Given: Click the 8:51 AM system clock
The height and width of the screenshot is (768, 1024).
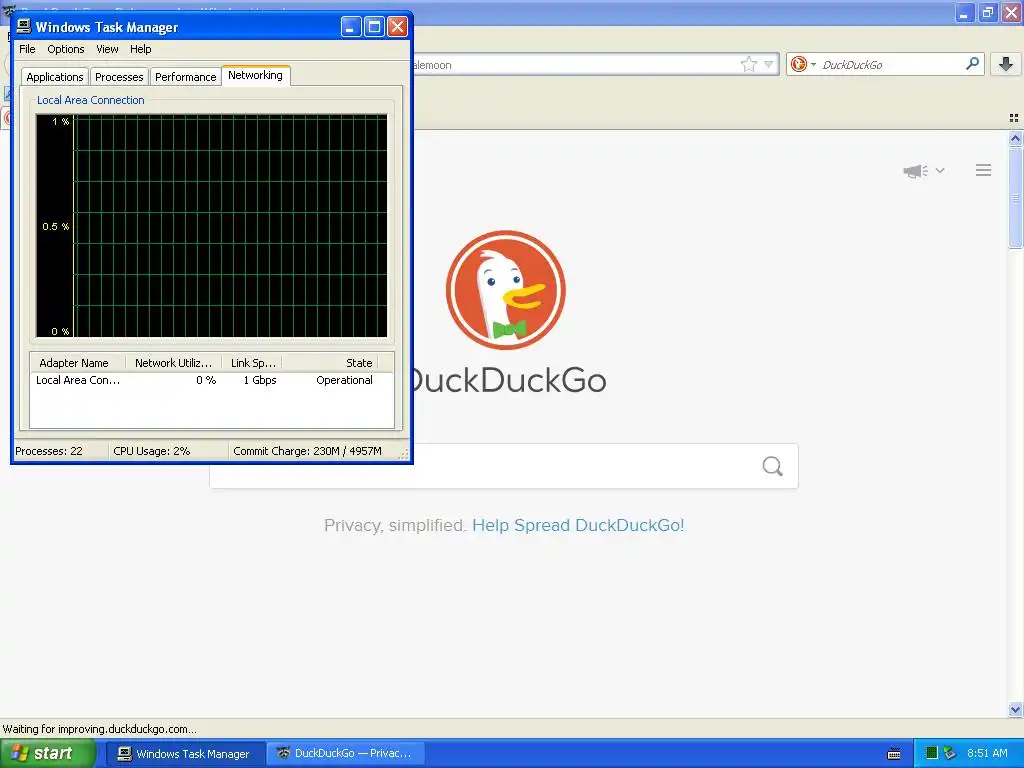Looking at the screenshot, I should point(987,754).
